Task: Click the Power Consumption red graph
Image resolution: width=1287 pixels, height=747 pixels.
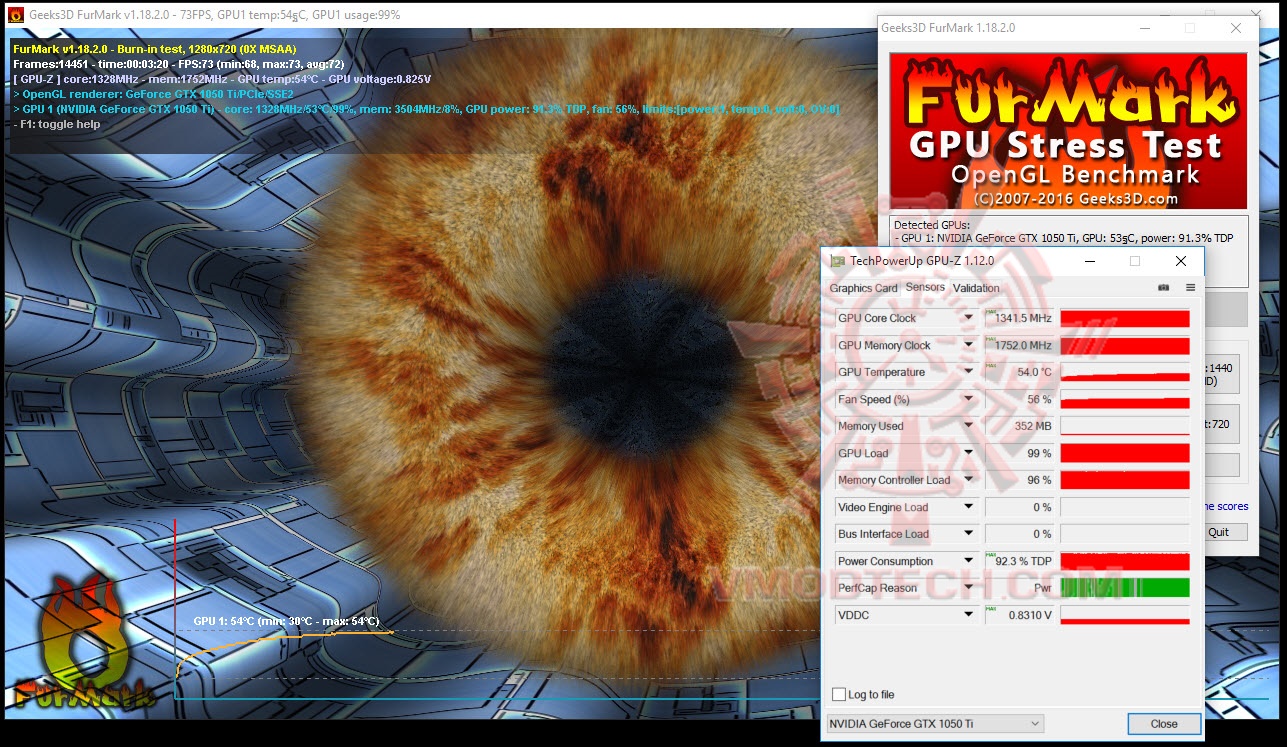Action: pos(1125,561)
